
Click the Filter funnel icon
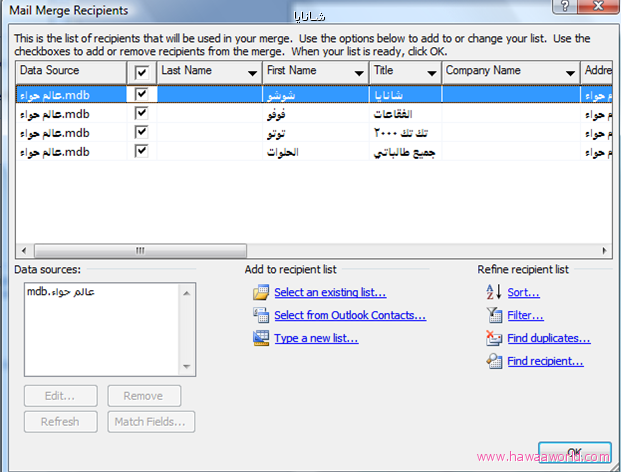(x=492, y=315)
